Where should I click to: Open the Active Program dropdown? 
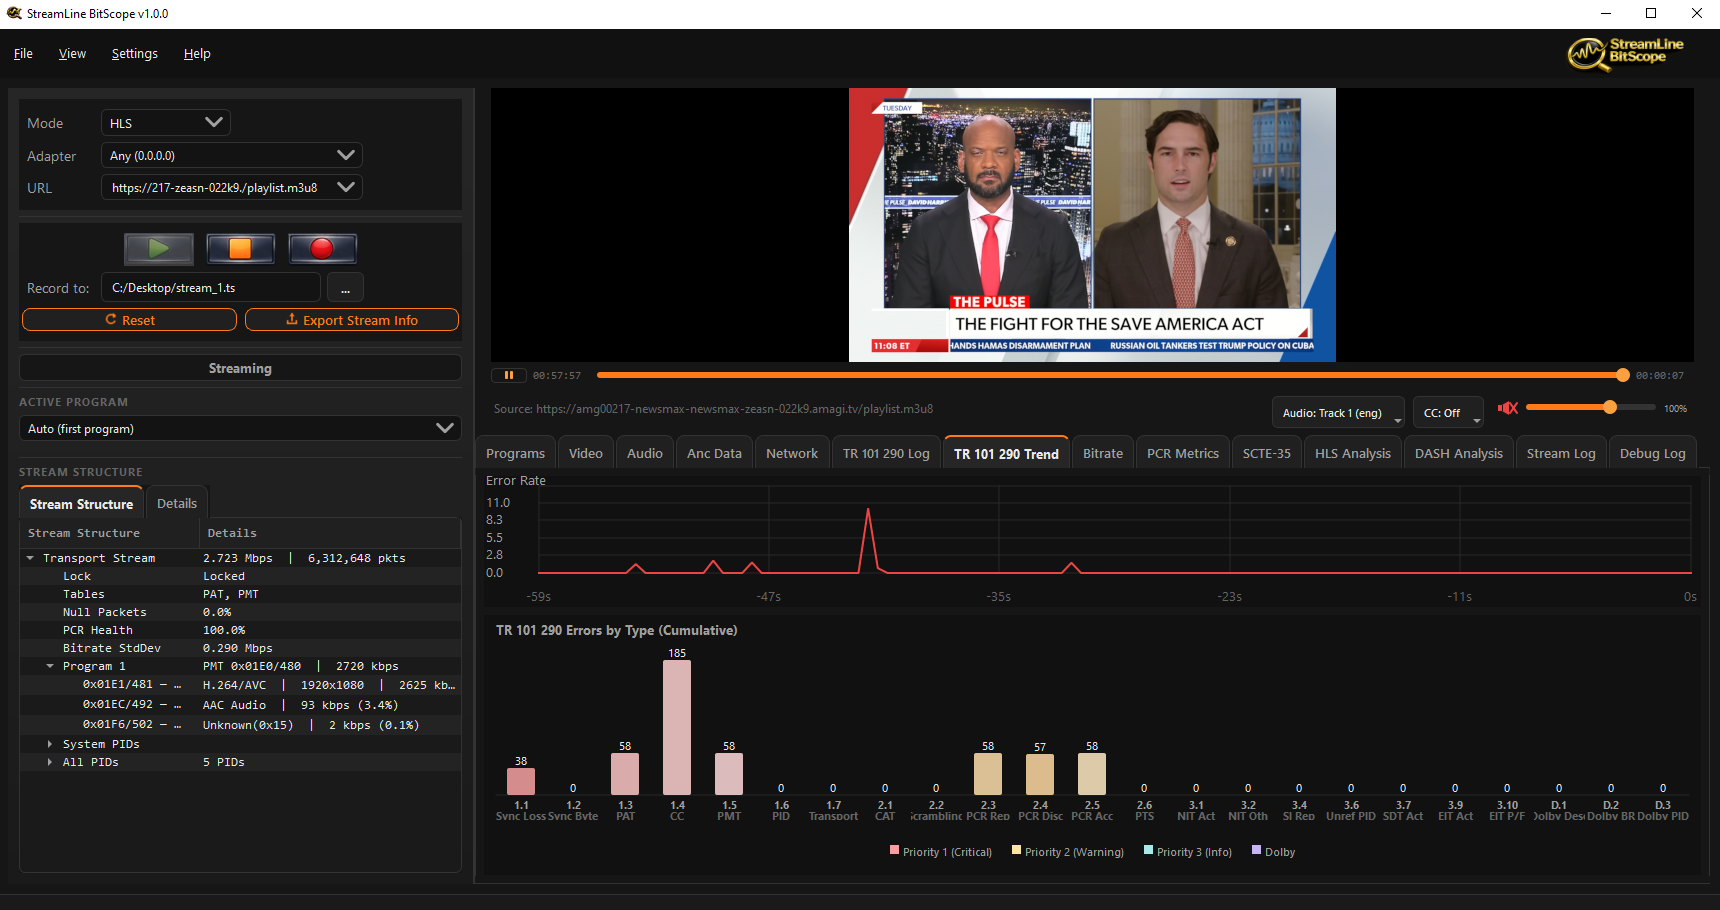click(x=240, y=429)
